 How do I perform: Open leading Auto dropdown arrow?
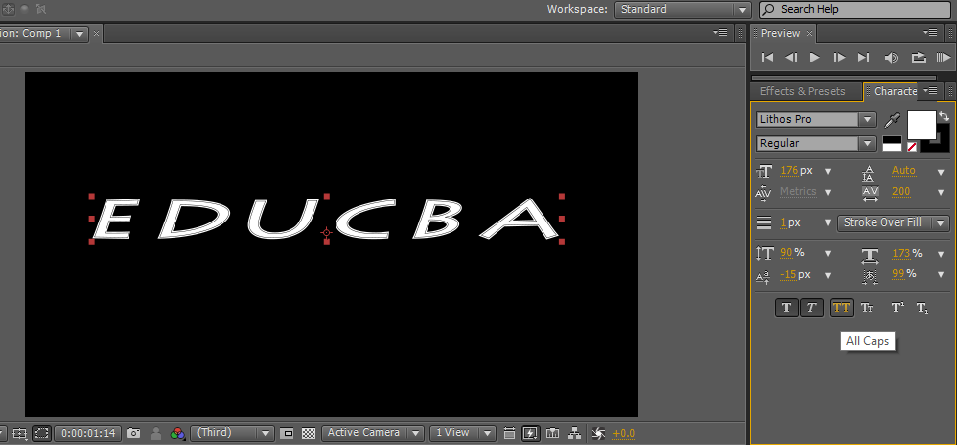(941, 172)
